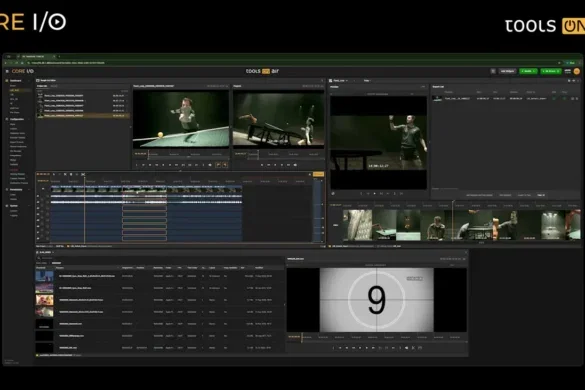Click the square icon left of Add Widget

pos(493,71)
